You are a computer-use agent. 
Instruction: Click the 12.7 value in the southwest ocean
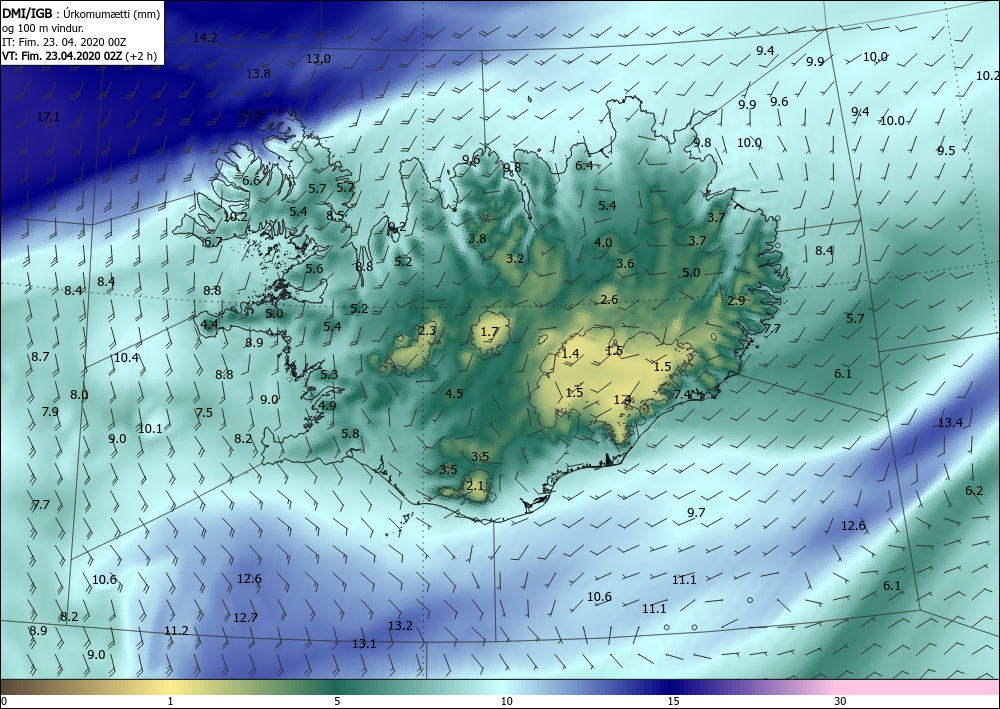(x=245, y=617)
